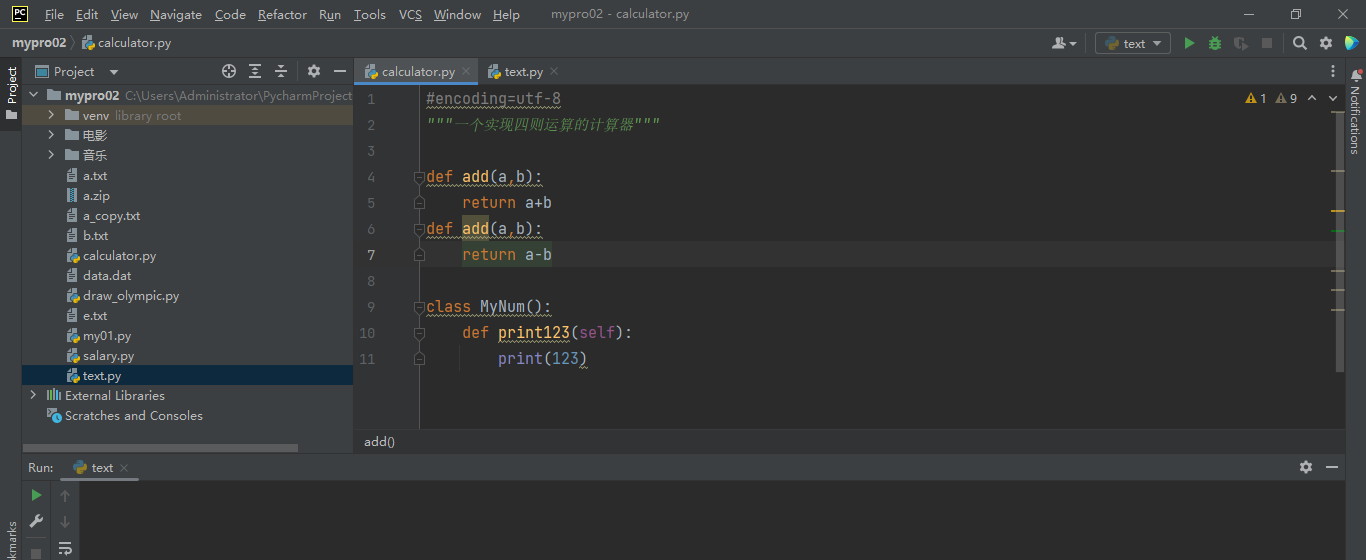Toggle the Project side tab
The width and height of the screenshot is (1366, 560).
point(11,92)
